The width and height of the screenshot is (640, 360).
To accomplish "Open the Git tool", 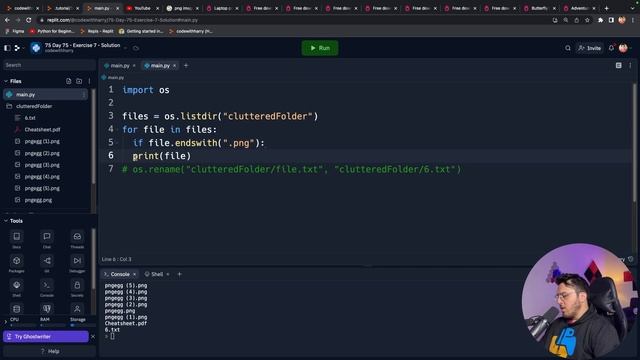I will [47, 263].
